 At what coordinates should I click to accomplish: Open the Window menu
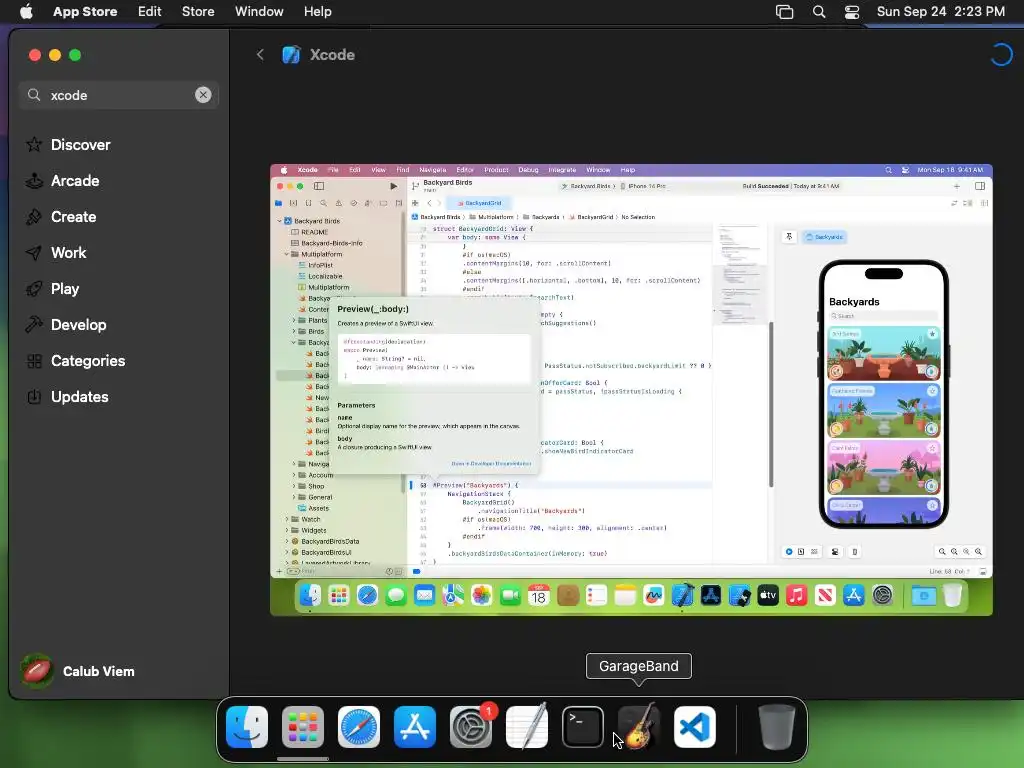pyautogui.click(x=259, y=12)
